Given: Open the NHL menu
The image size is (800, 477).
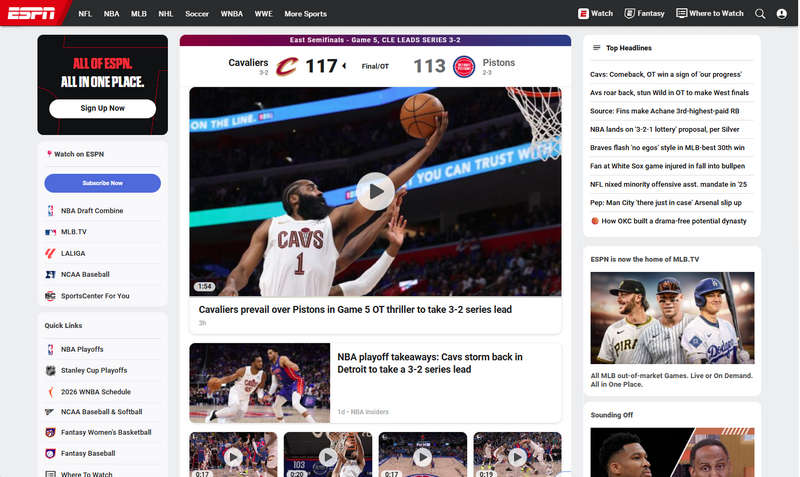Looking at the screenshot, I should click(x=166, y=14).
